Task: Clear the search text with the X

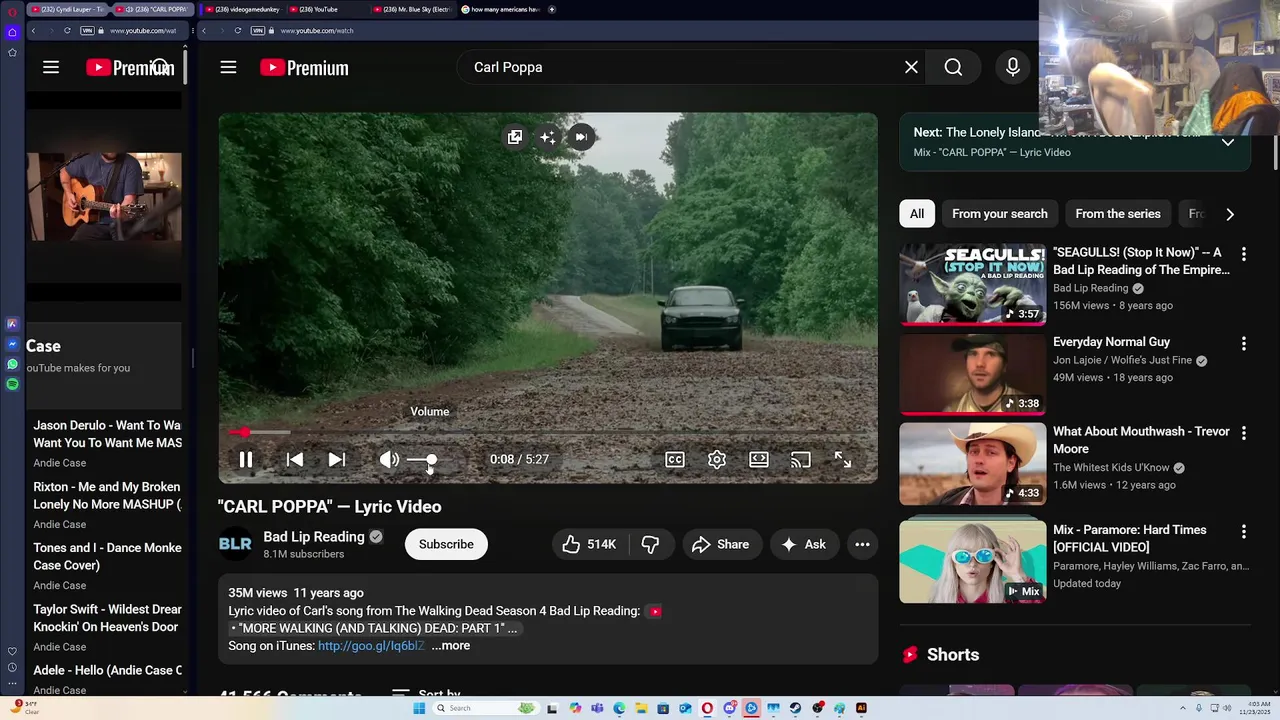Action: (x=911, y=67)
